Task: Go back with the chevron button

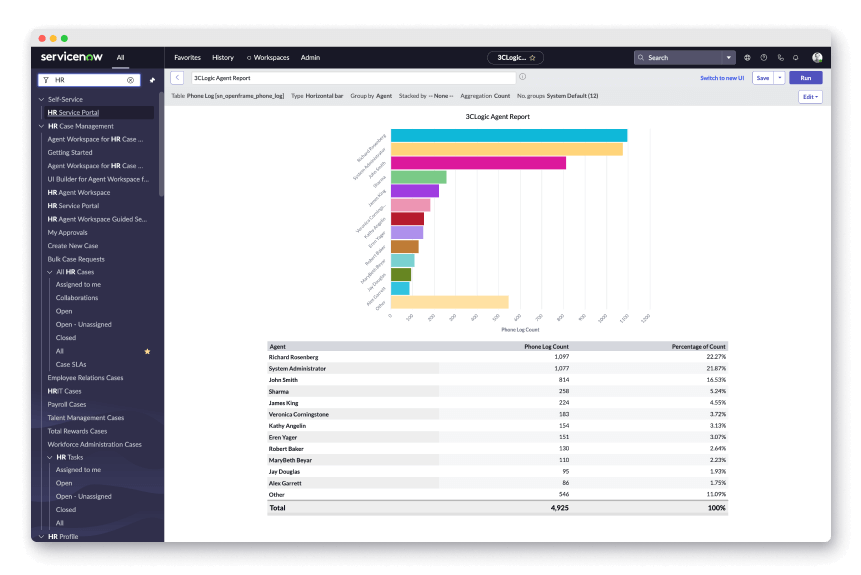Action: (177, 78)
